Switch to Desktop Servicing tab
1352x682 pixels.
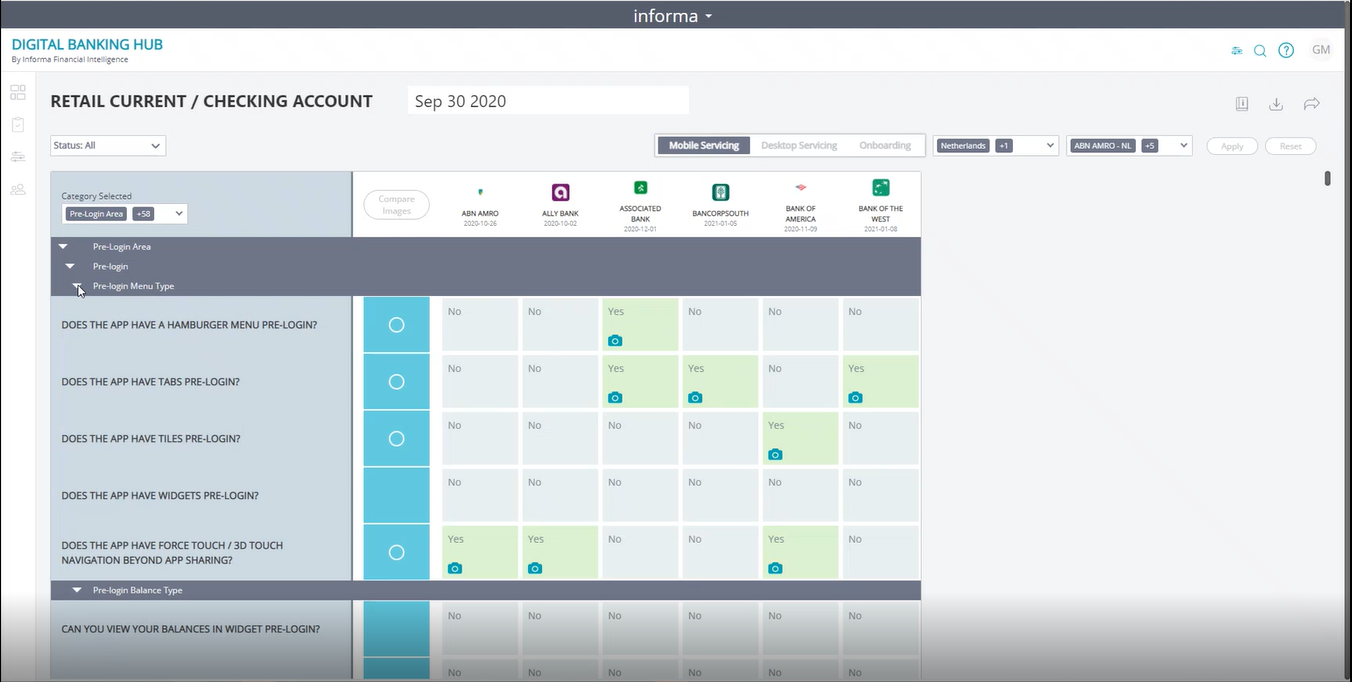[799, 146]
